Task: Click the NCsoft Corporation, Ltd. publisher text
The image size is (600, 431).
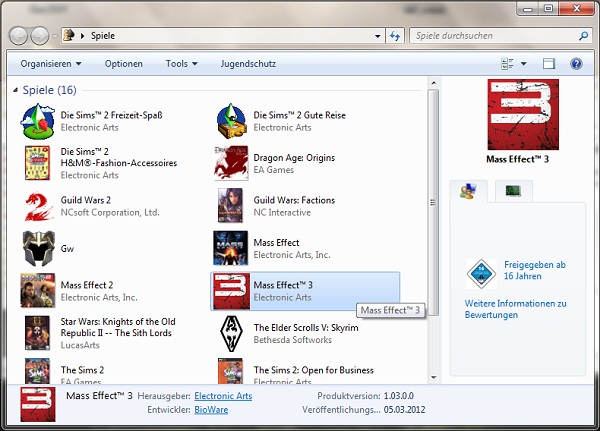Action: [x=110, y=212]
